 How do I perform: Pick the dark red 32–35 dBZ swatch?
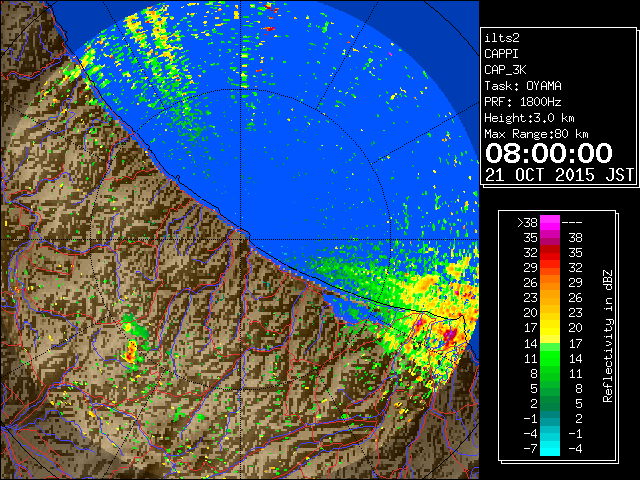coord(550,253)
